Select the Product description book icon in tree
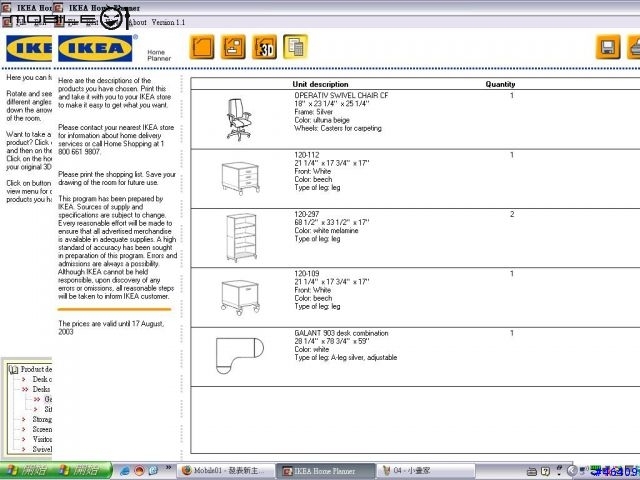The image size is (640, 480). pyautogui.click(x=13, y=369)
